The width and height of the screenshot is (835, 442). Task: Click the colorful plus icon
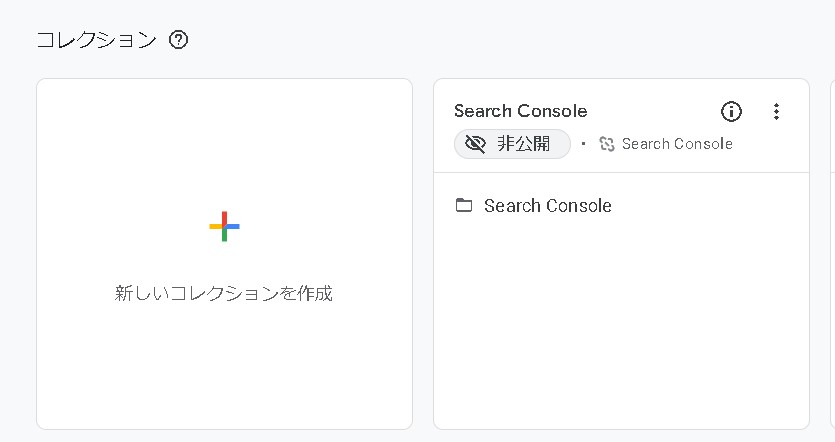coord(224,226)
